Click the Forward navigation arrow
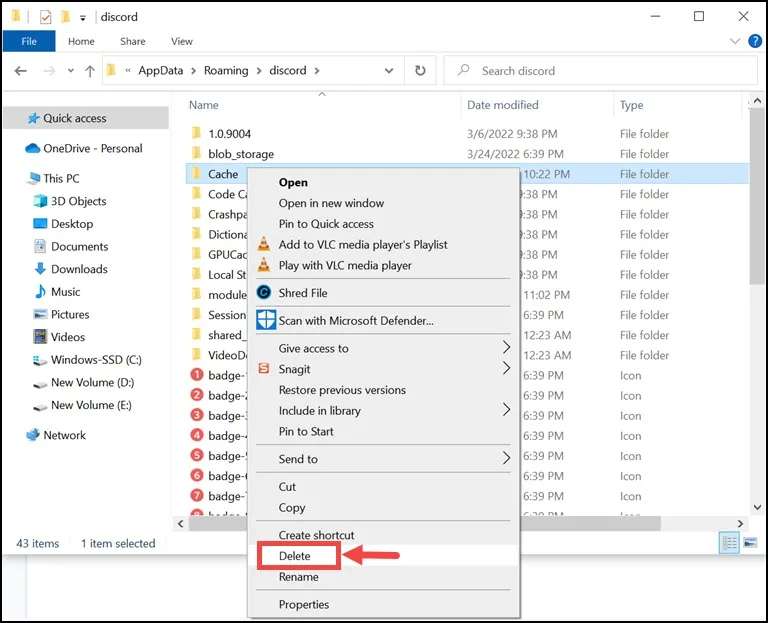Viewport: 768px width, 623px height. point(49,71)
